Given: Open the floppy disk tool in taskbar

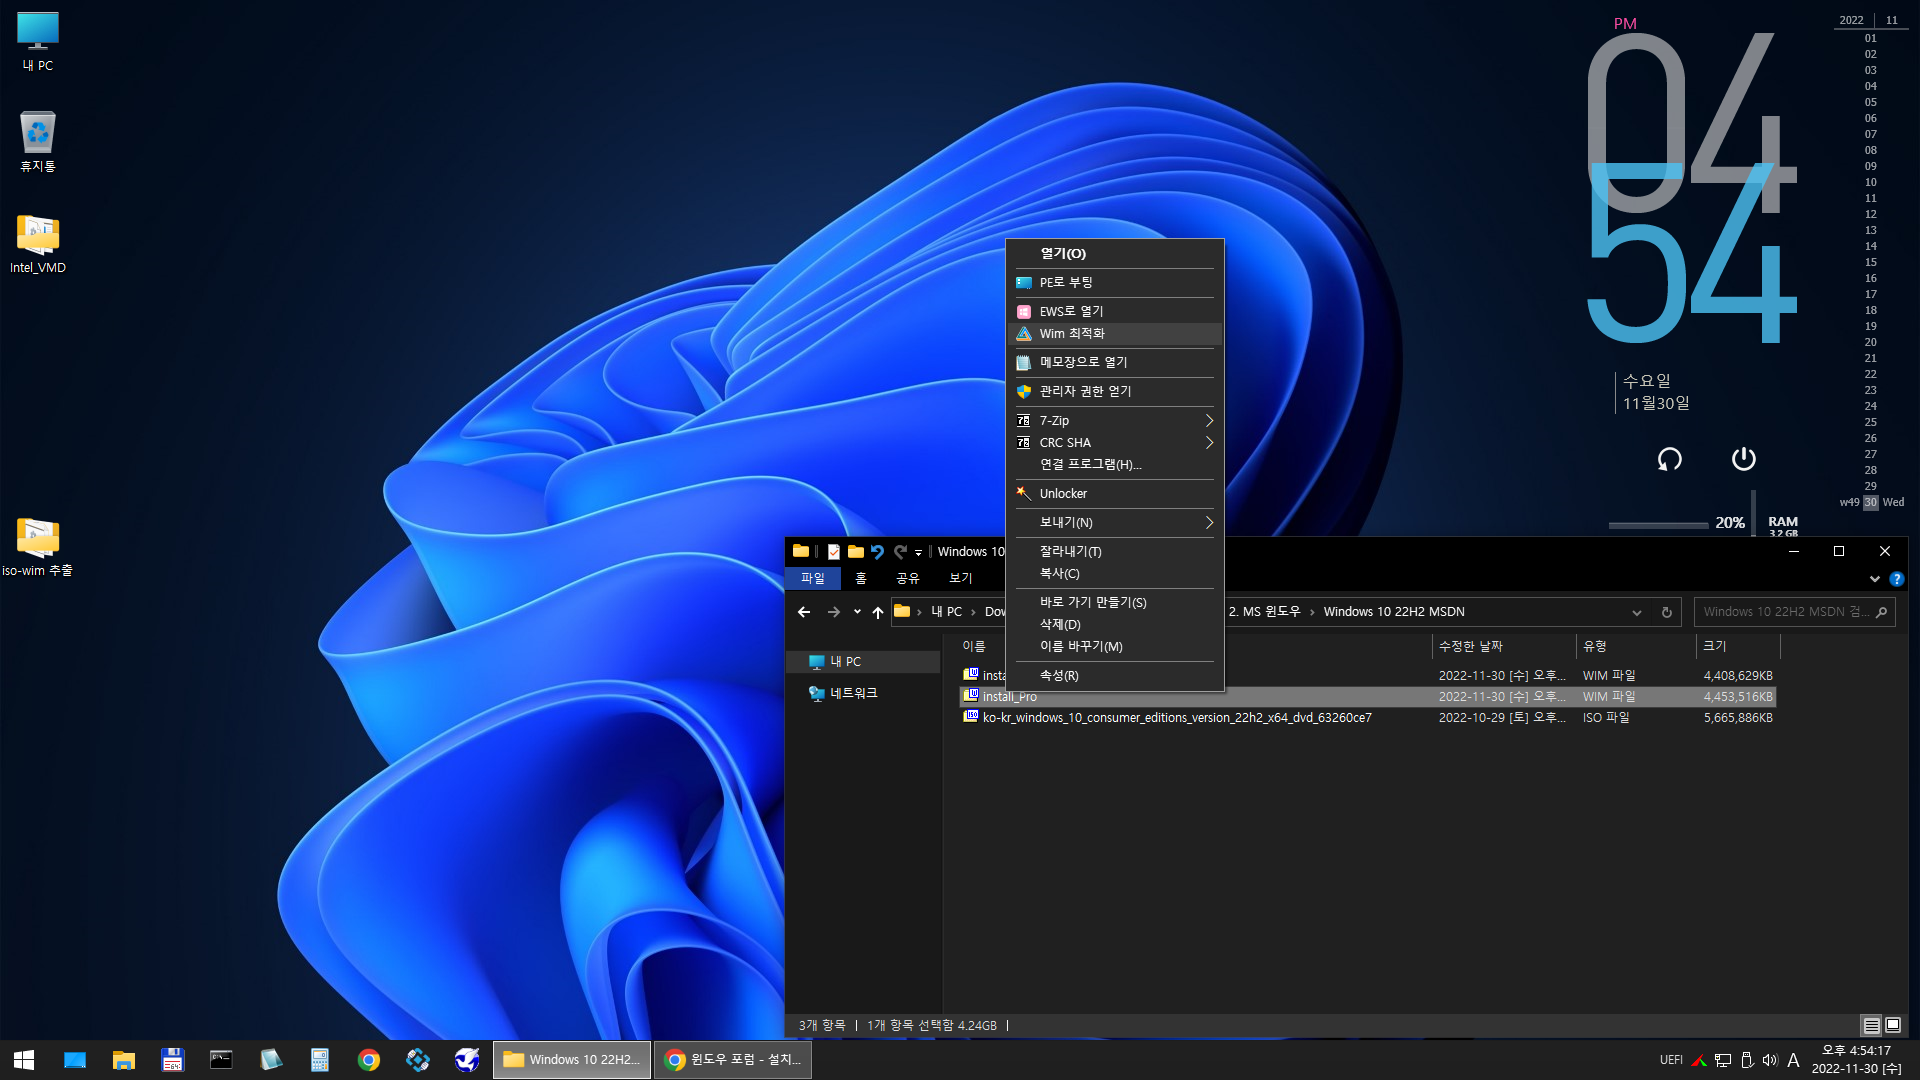Looking at the screenshot, I should [173, 1060].
